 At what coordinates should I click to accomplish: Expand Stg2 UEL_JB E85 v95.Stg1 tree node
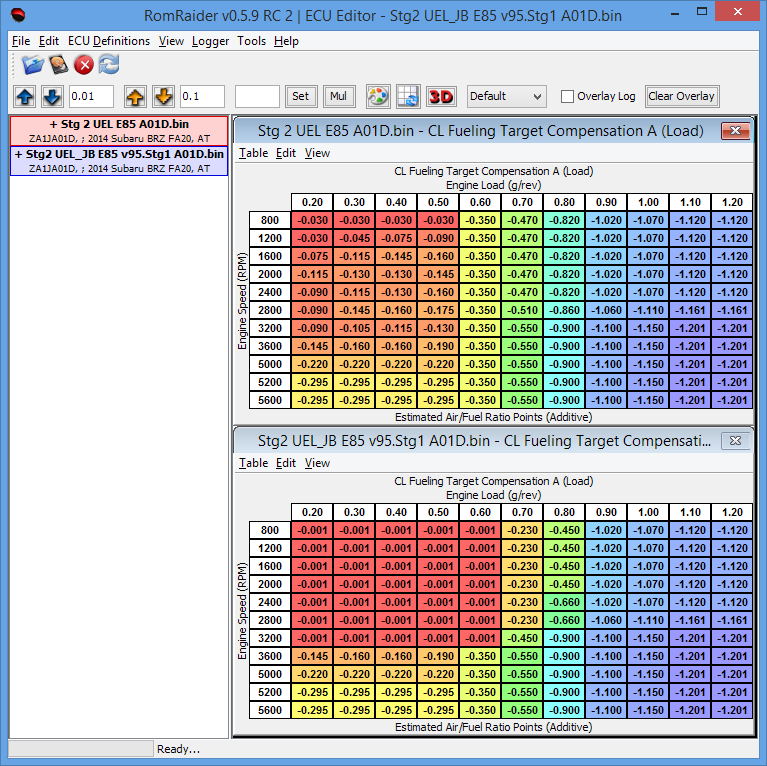pyautogui.click(x=19, y=155)
